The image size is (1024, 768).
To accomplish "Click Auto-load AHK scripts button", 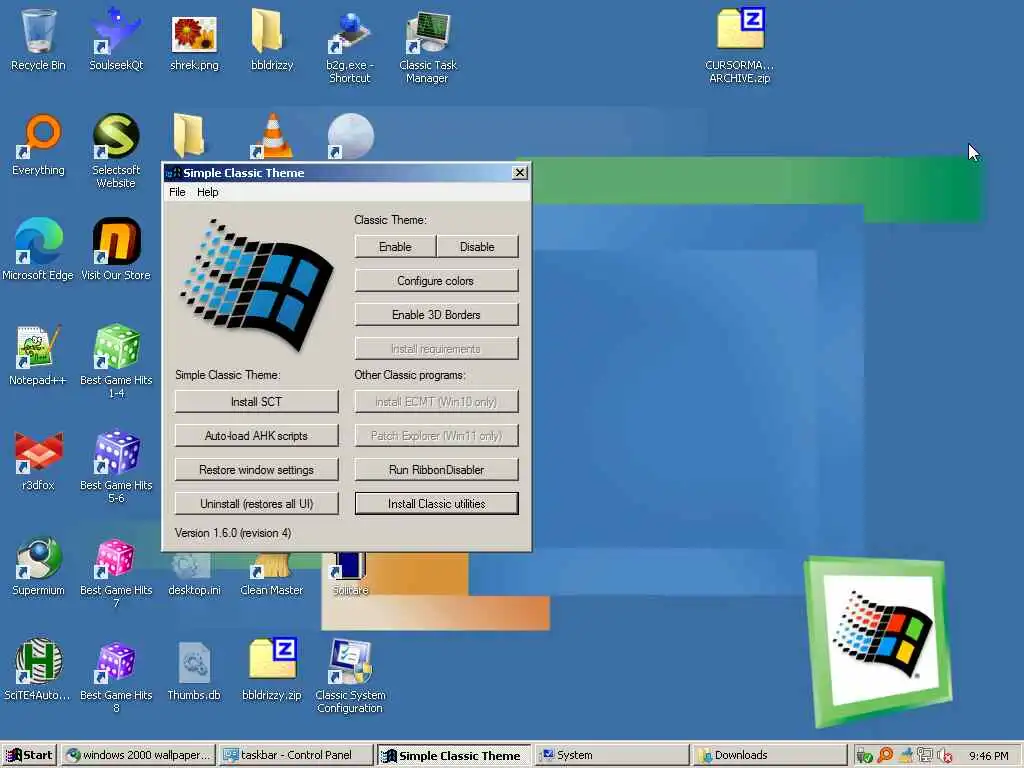I will click(x=256, y=436).
